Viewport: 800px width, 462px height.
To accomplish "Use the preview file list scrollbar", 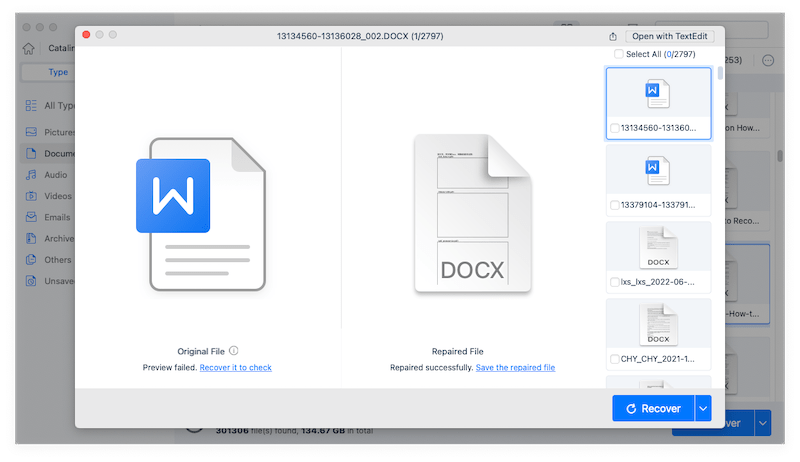I will (x=720, y=73).
